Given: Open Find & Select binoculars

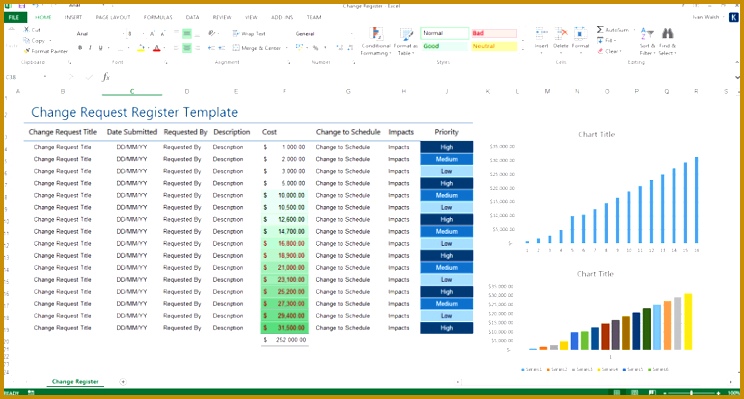Looking at the screenshot, I should click(667, 41).
